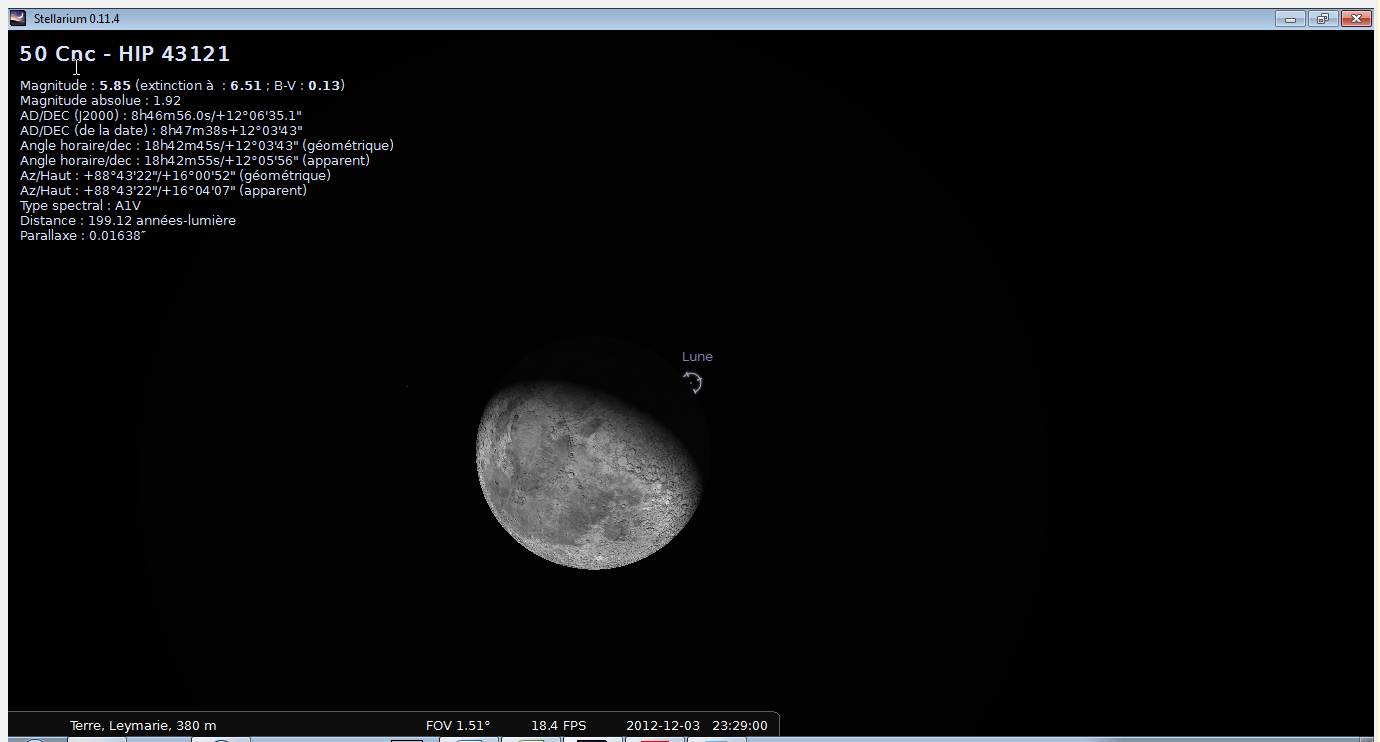This screenshot has width=1380, height=742.
Task: Click the Stellarium icon in the title bar
Action: pos(17,18)
